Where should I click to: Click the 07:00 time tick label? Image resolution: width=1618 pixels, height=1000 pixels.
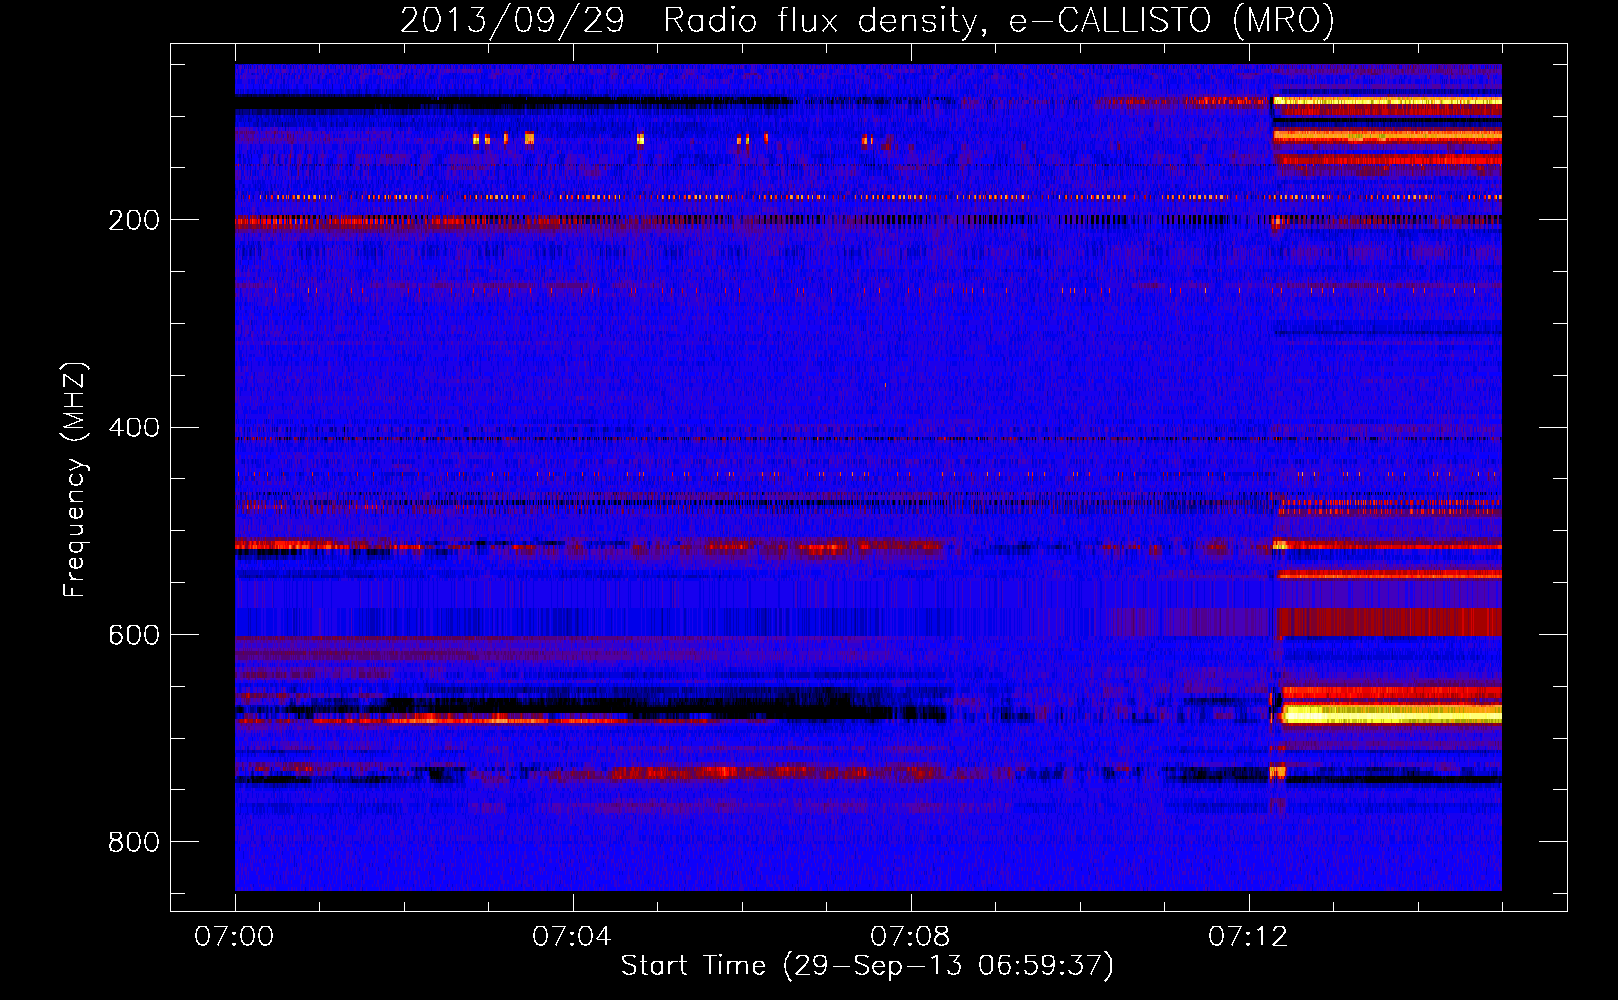coord(234,937)
